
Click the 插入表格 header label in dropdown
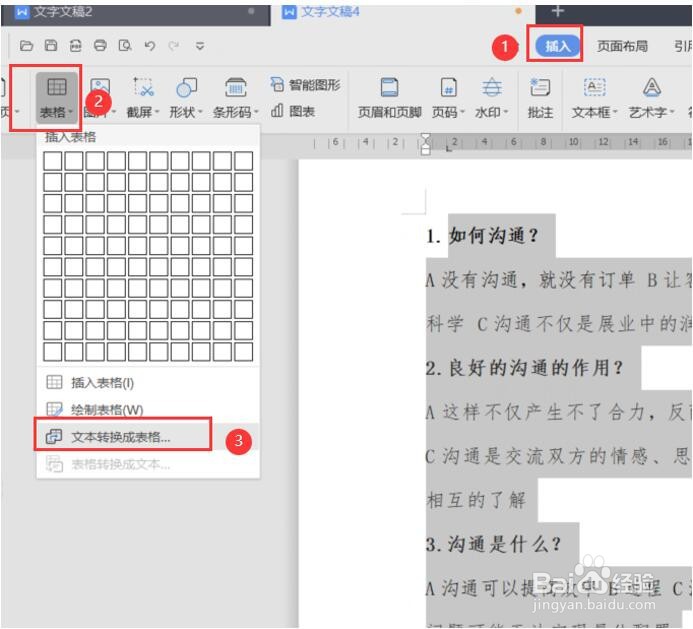(70, 137)
